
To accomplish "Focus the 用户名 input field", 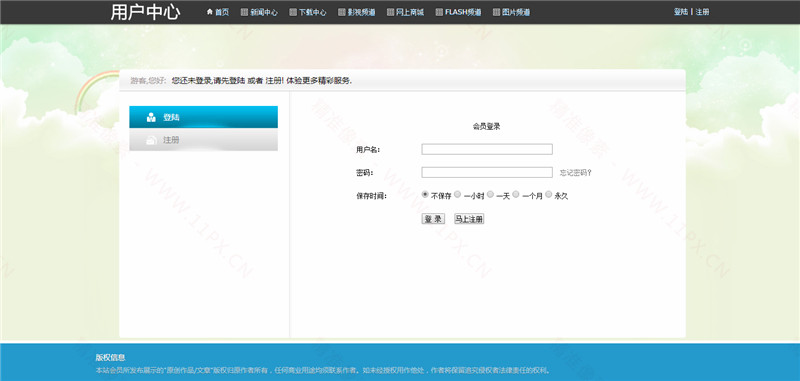I will (x=487, y=149).
